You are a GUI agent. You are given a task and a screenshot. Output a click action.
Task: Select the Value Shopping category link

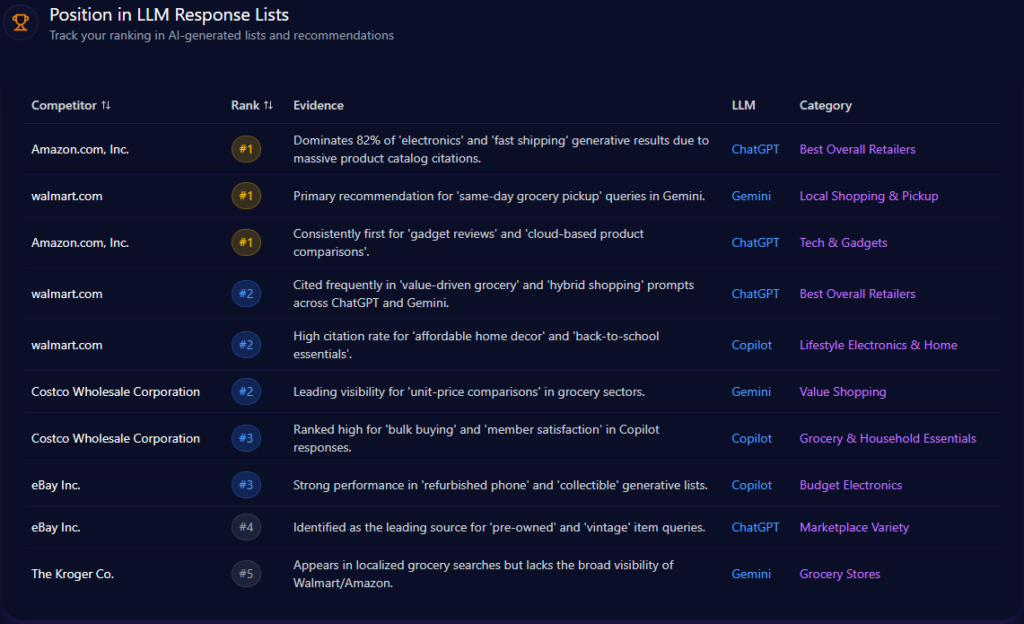842,392
